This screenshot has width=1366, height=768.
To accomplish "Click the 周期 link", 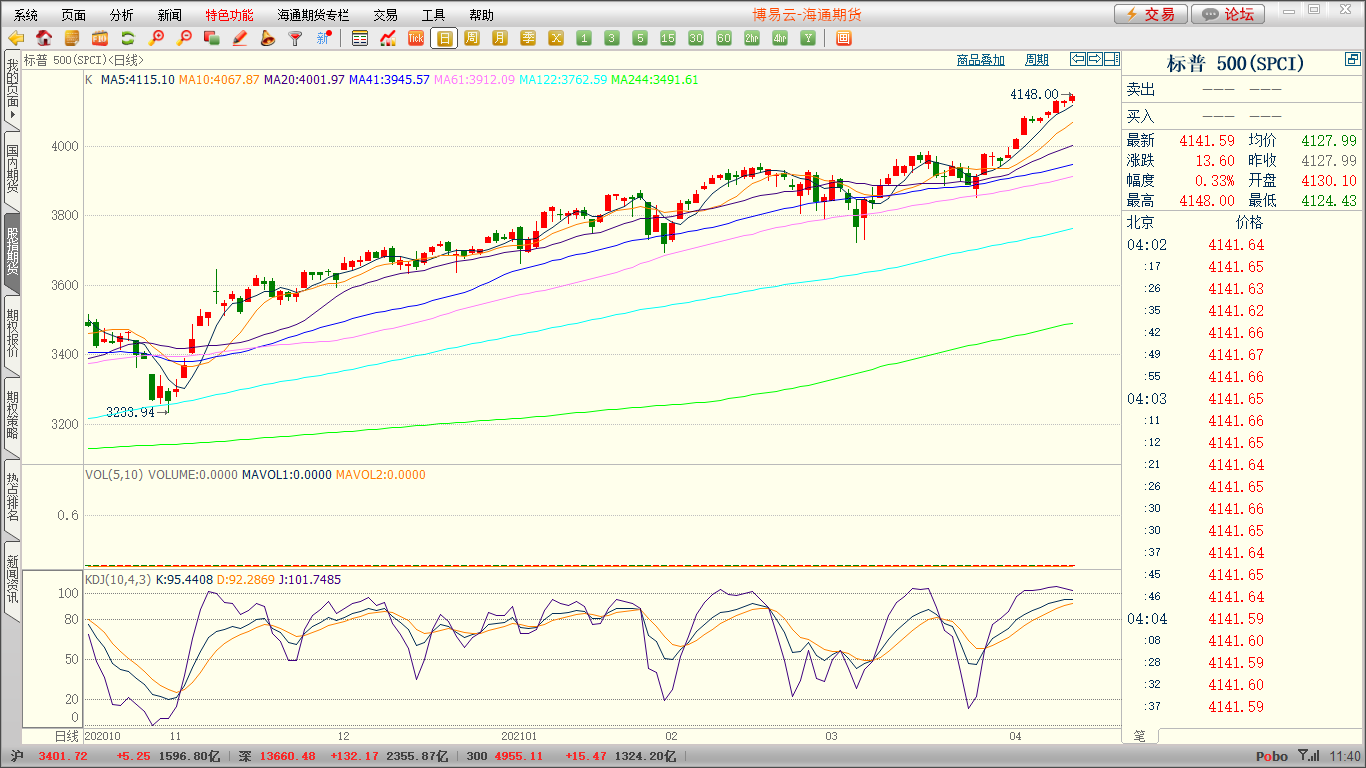I will tap(1037, 60).
